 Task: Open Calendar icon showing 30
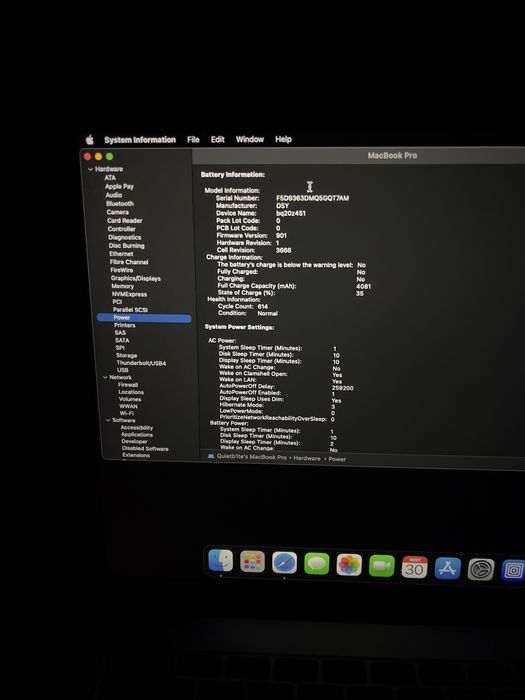click(x=415, y=567)
